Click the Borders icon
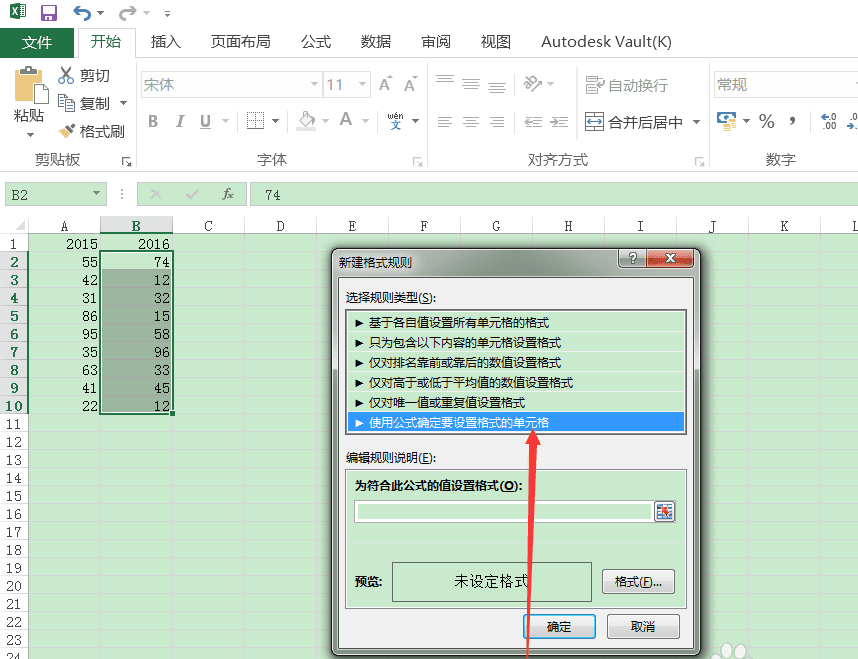 (x=256, y=120)
